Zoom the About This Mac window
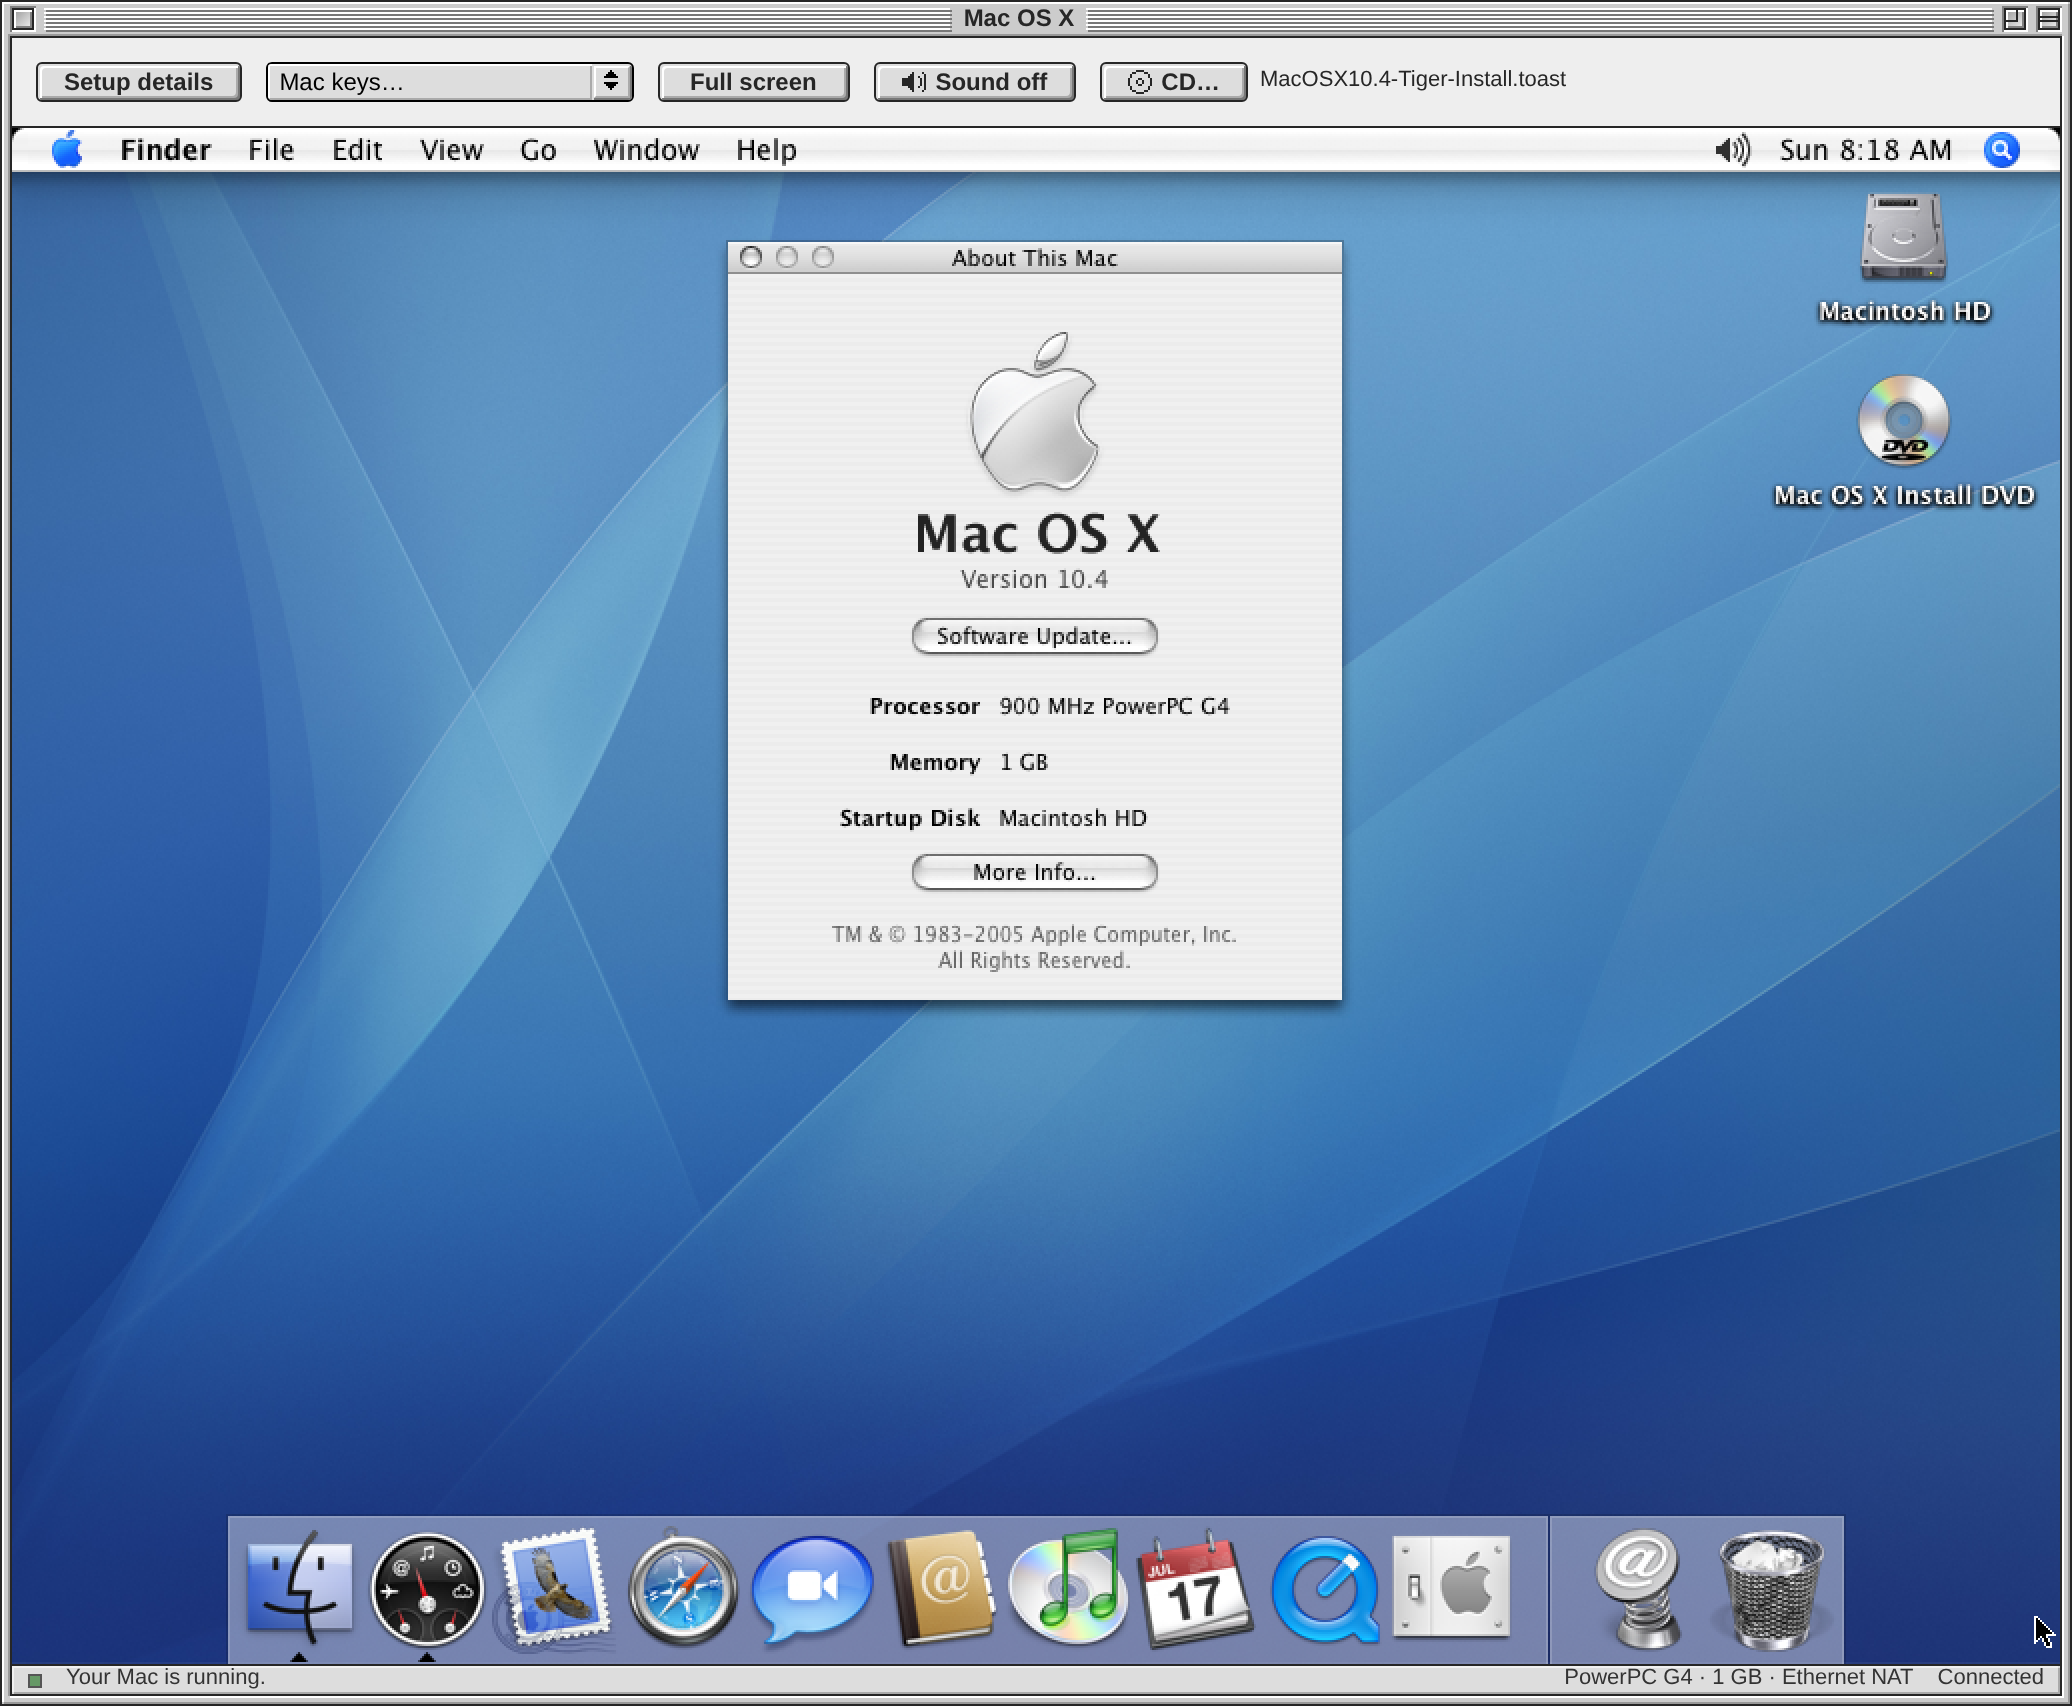This screenshot has width=2072, height=1706. tap(823, 258)
